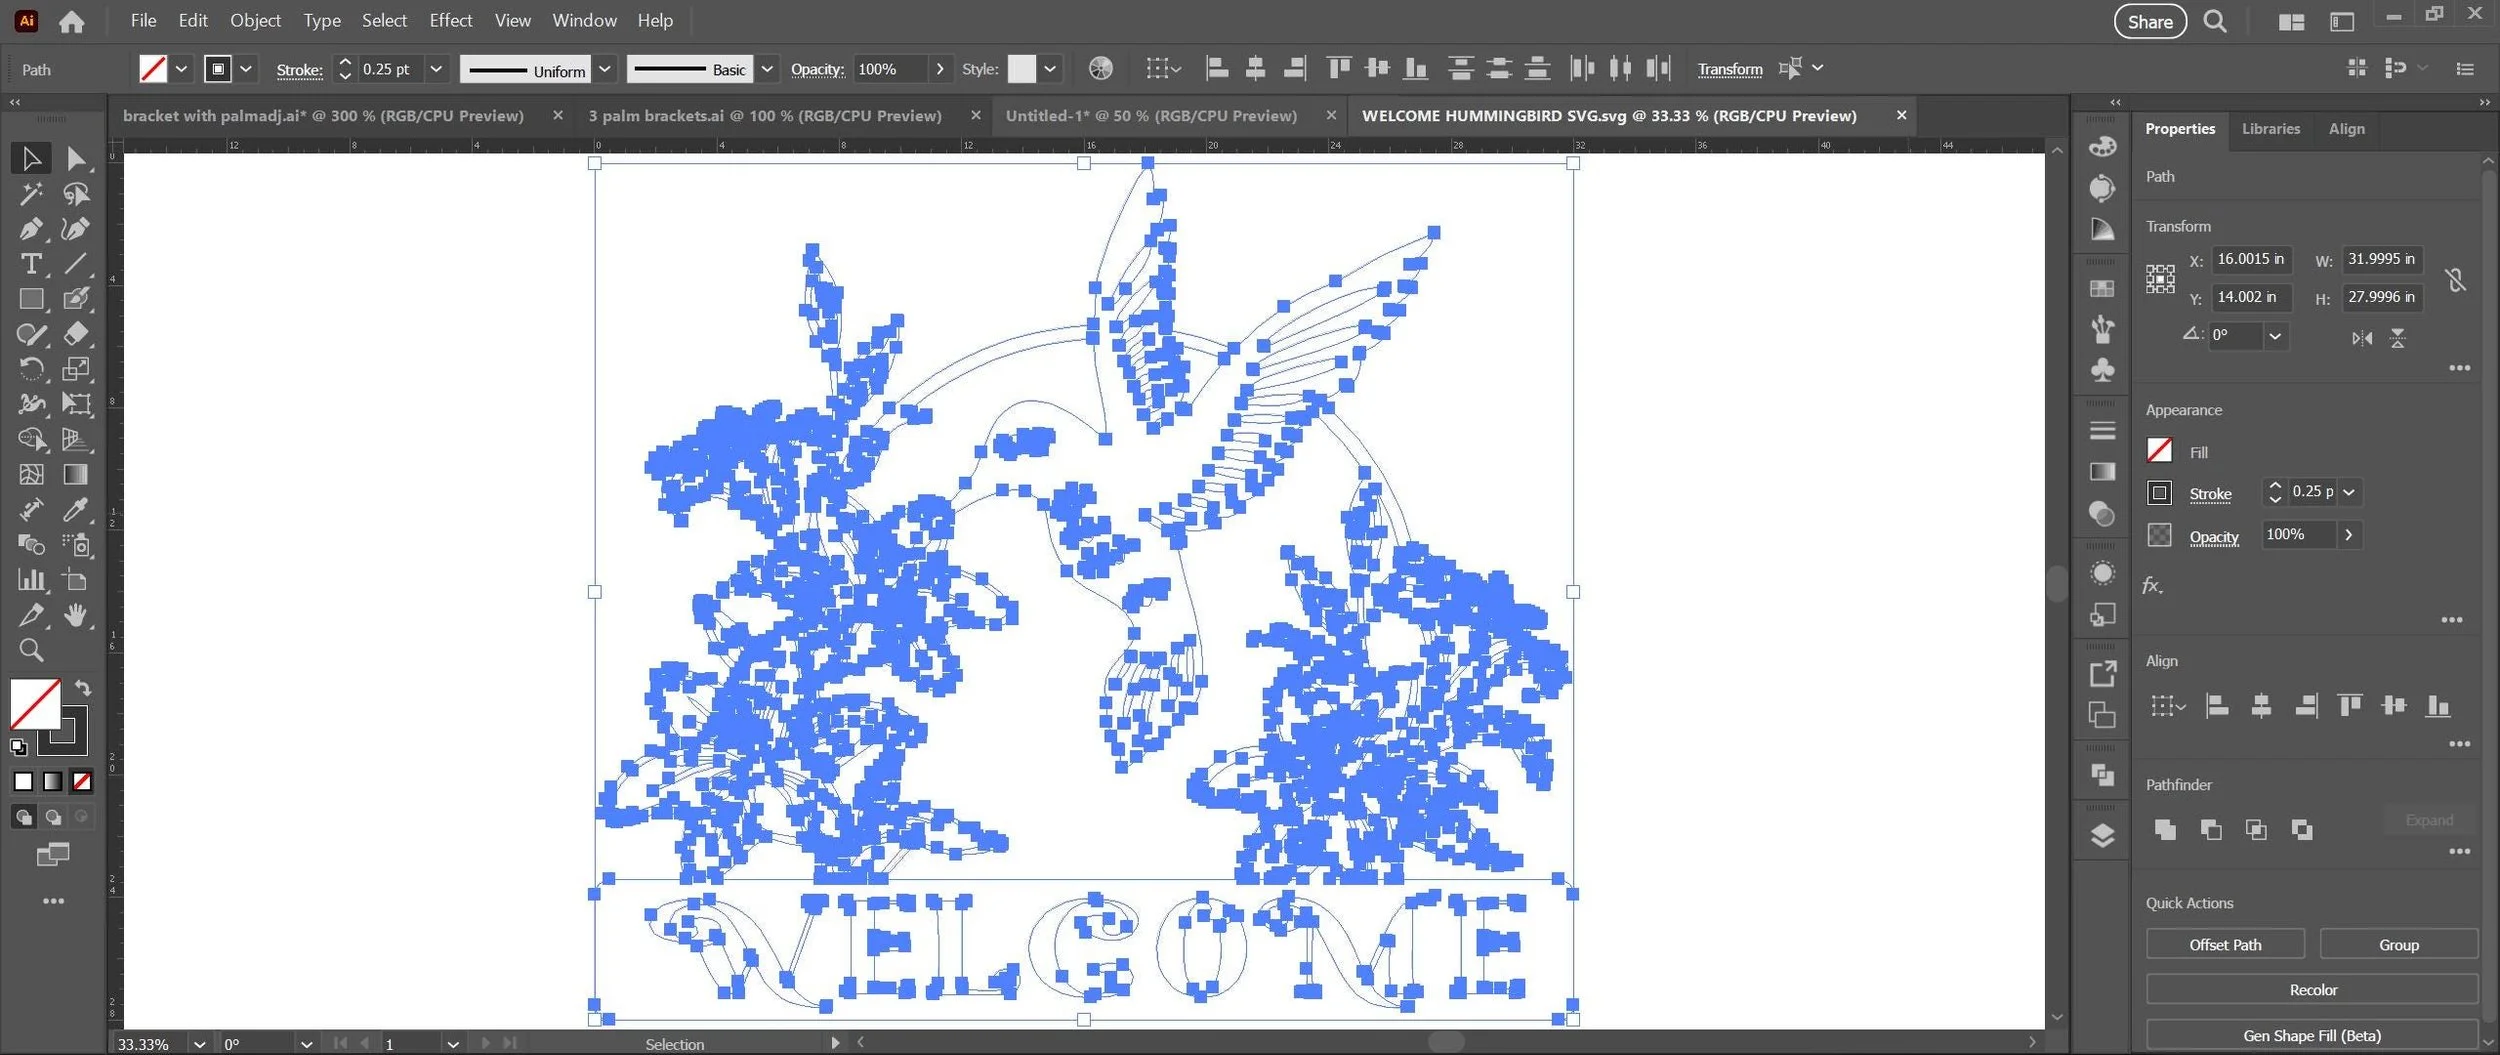This screenshot has width=2500, height=1055.
Task: Click Flip Horizontal icon in Transform
Action: [2361, 338]
